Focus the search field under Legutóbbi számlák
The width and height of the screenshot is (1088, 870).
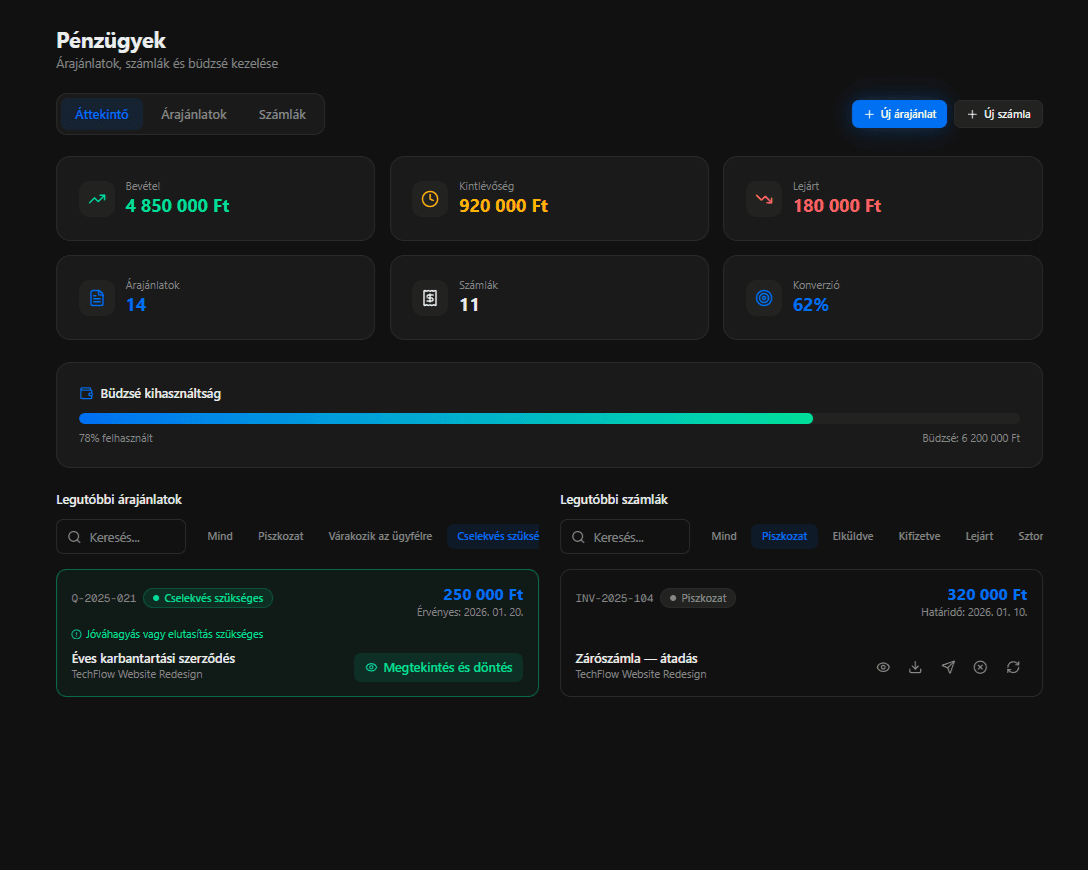tap(624, 537)
